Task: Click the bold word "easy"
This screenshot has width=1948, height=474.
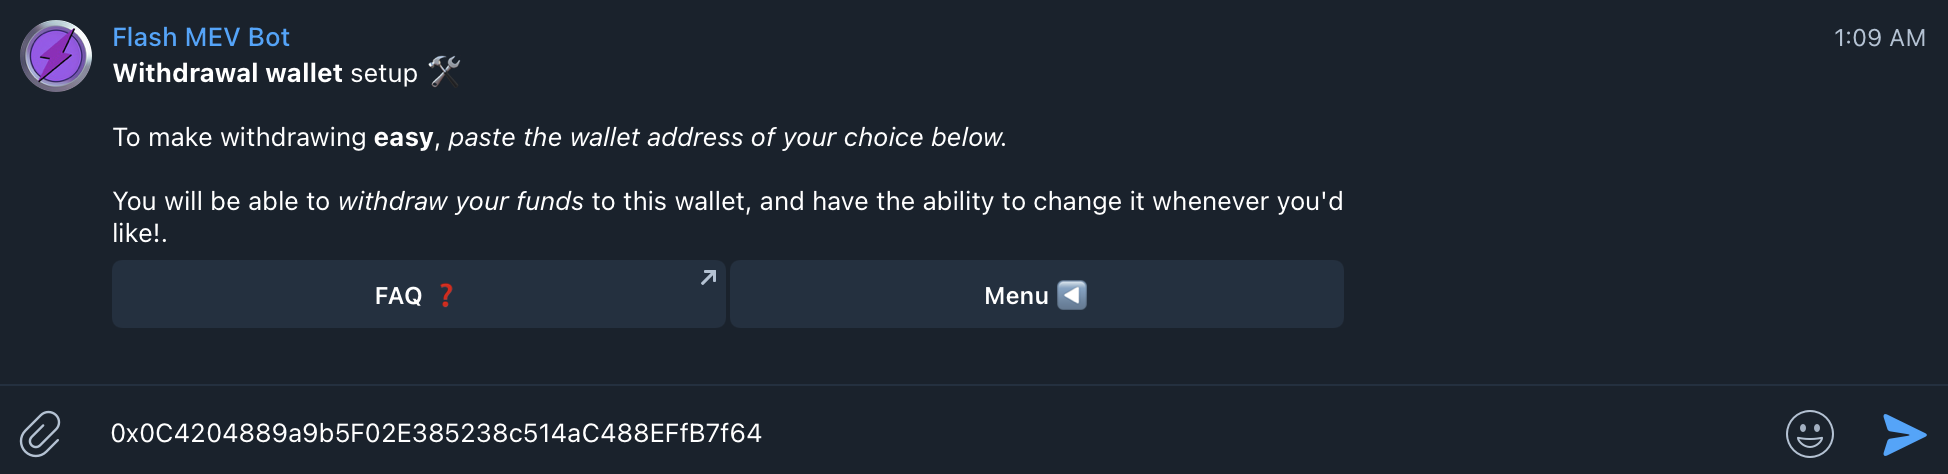Action: click(403, 137)
